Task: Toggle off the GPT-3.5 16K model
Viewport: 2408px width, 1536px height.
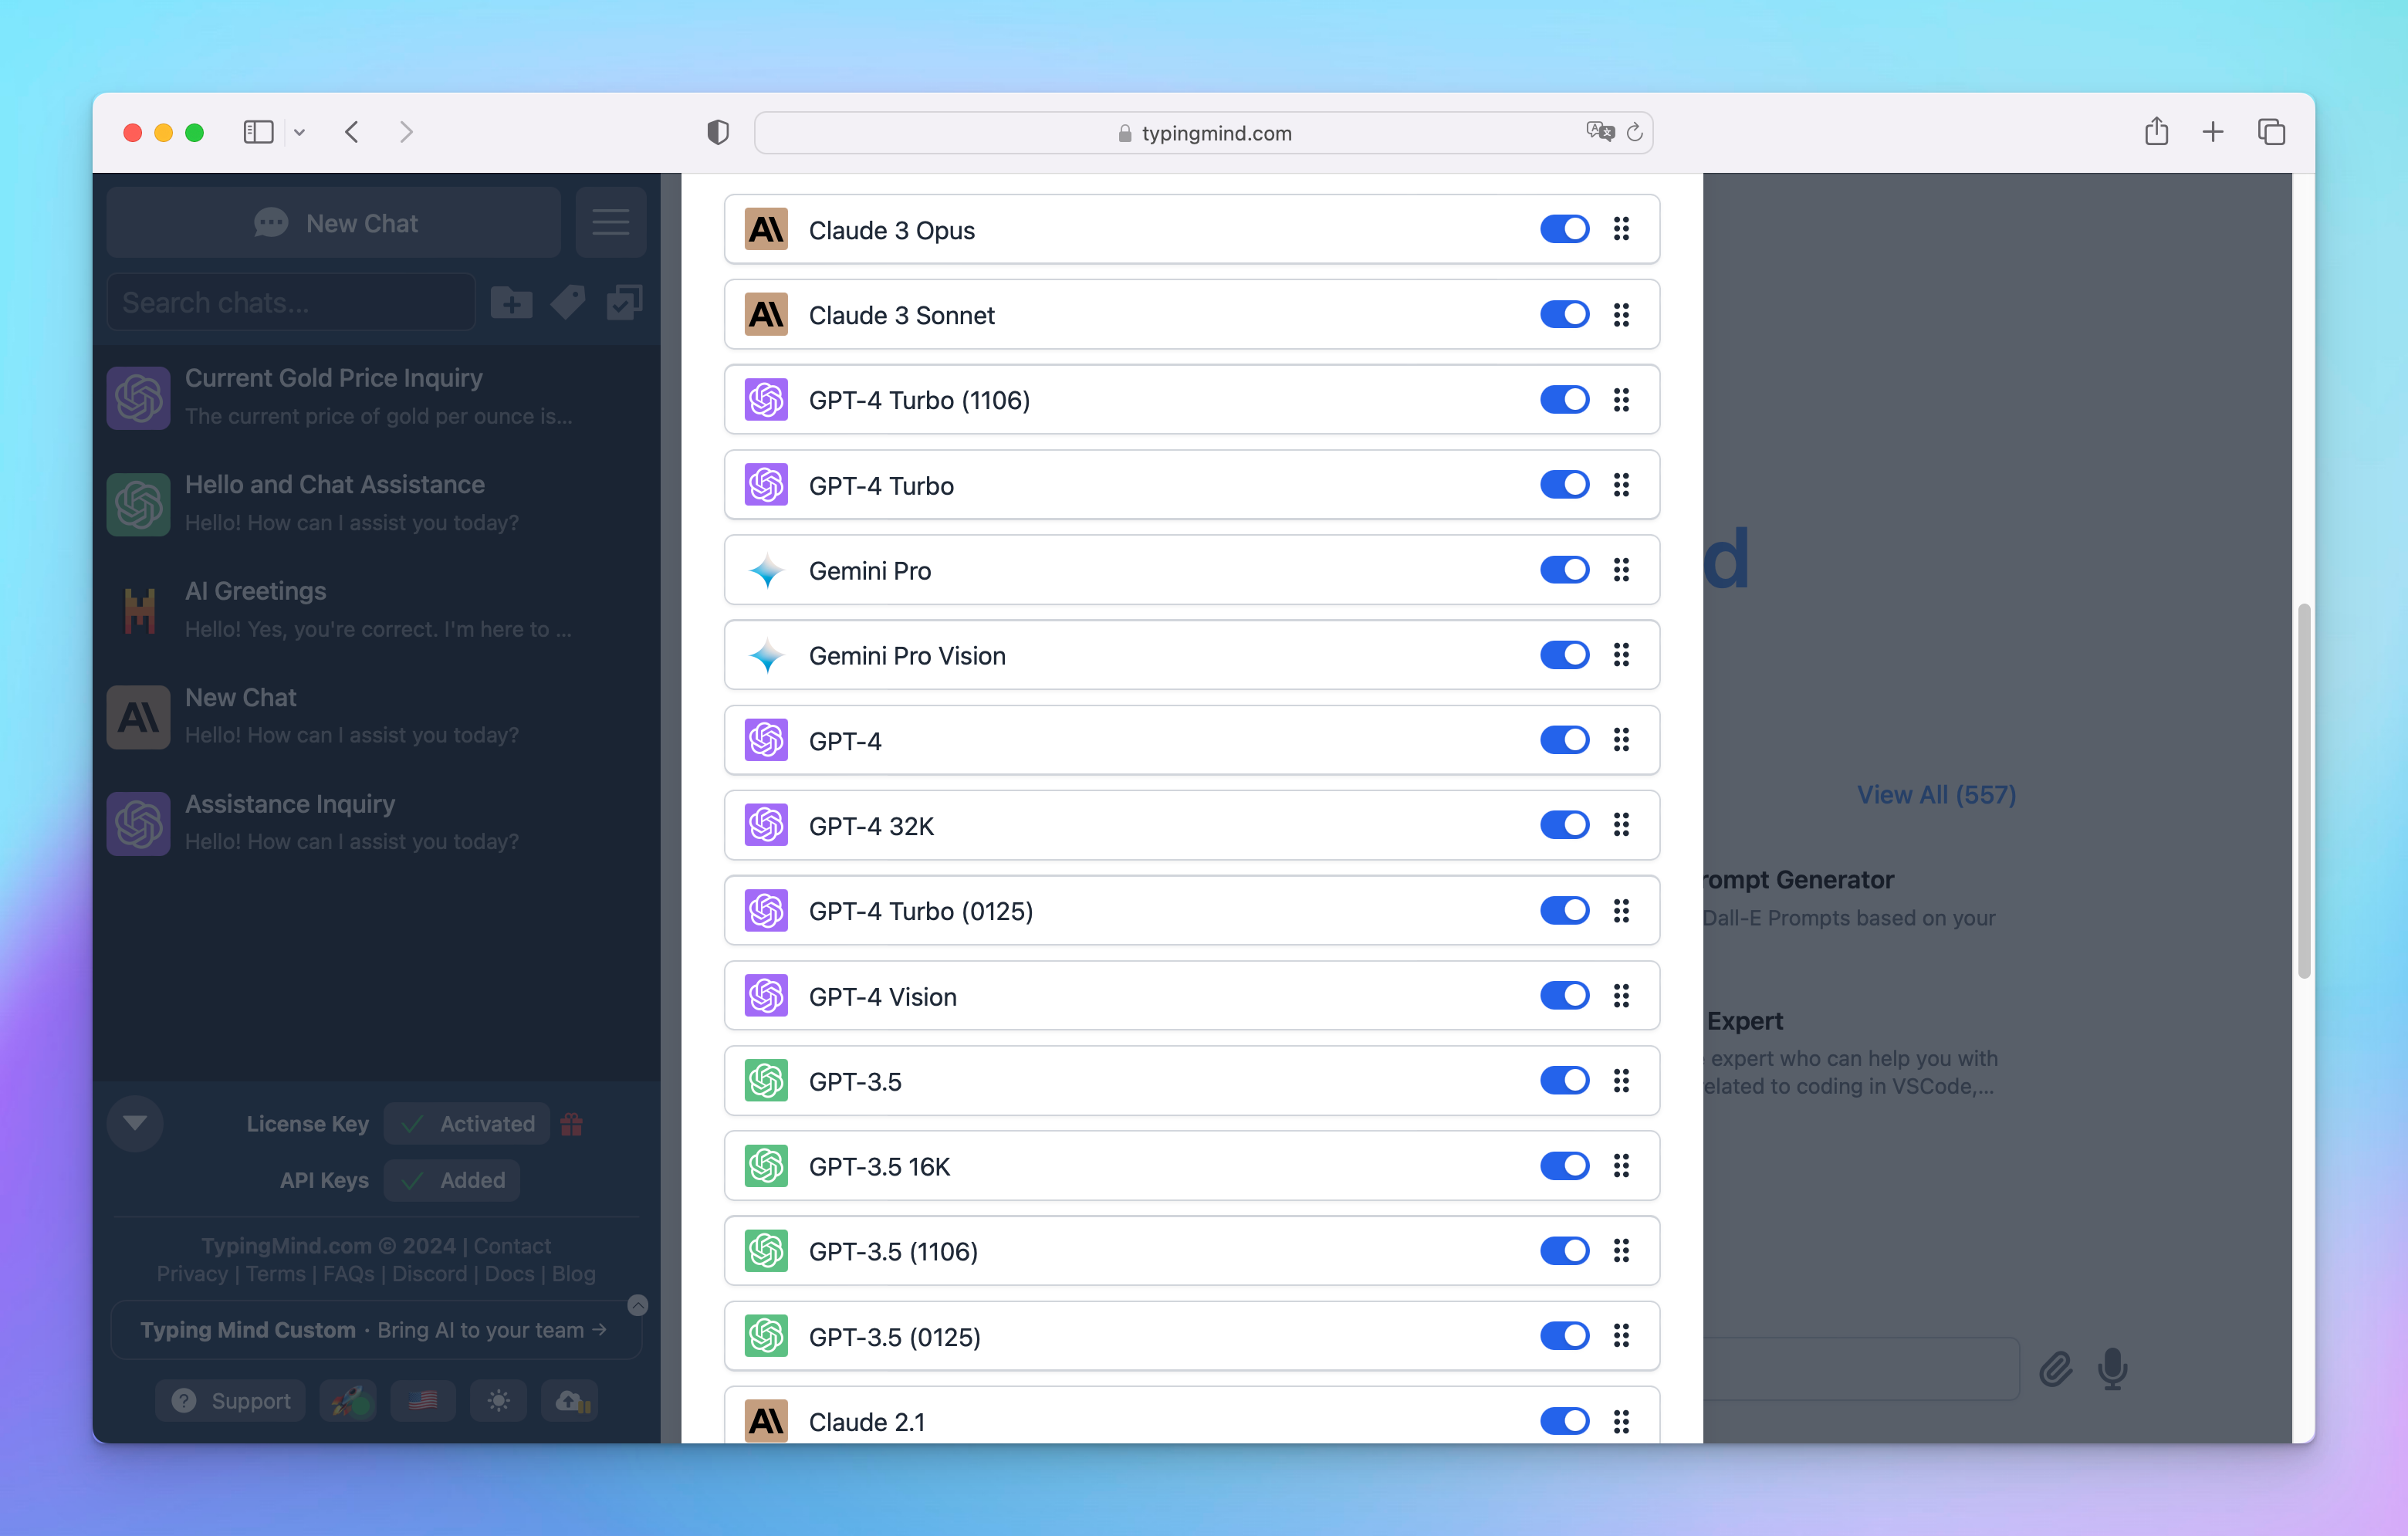Action: point(1564,1166)
